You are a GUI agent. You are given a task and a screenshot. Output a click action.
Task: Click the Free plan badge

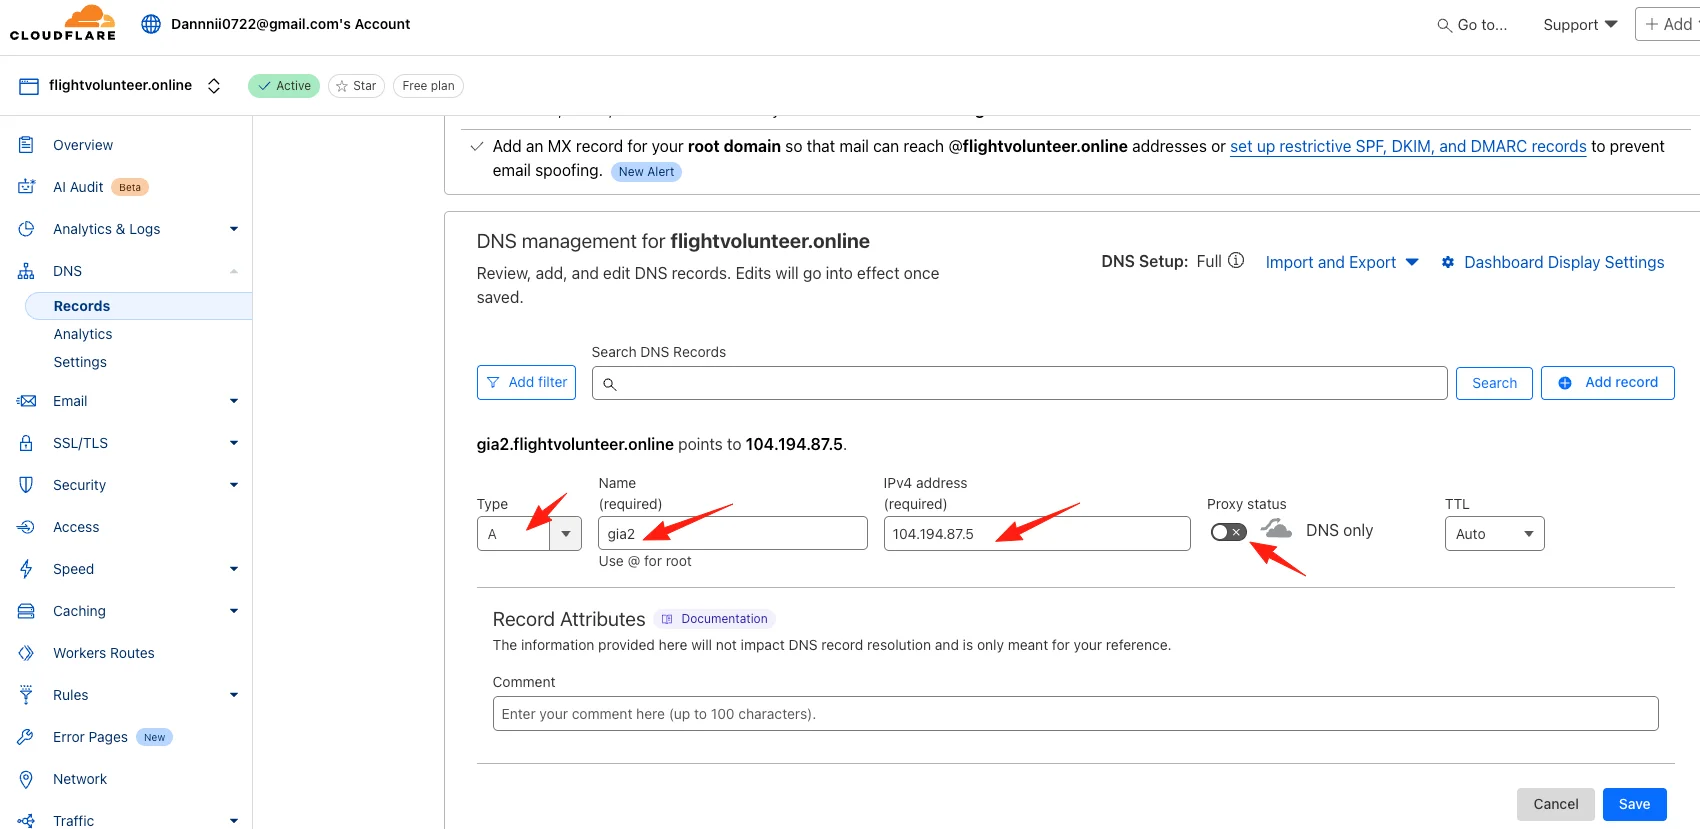pos(428,86)
